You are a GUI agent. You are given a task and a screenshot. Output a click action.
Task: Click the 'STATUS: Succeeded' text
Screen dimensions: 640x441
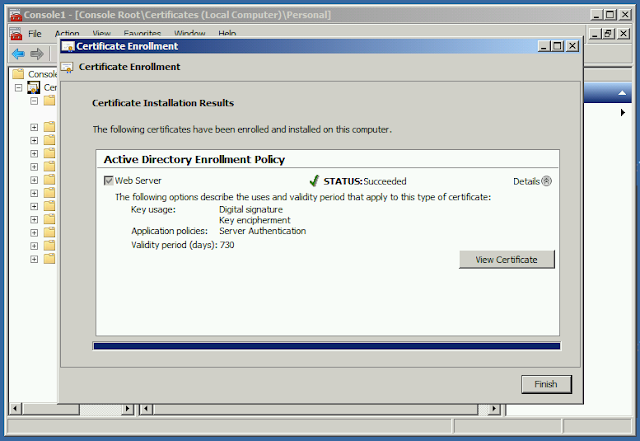coord(365,181)
